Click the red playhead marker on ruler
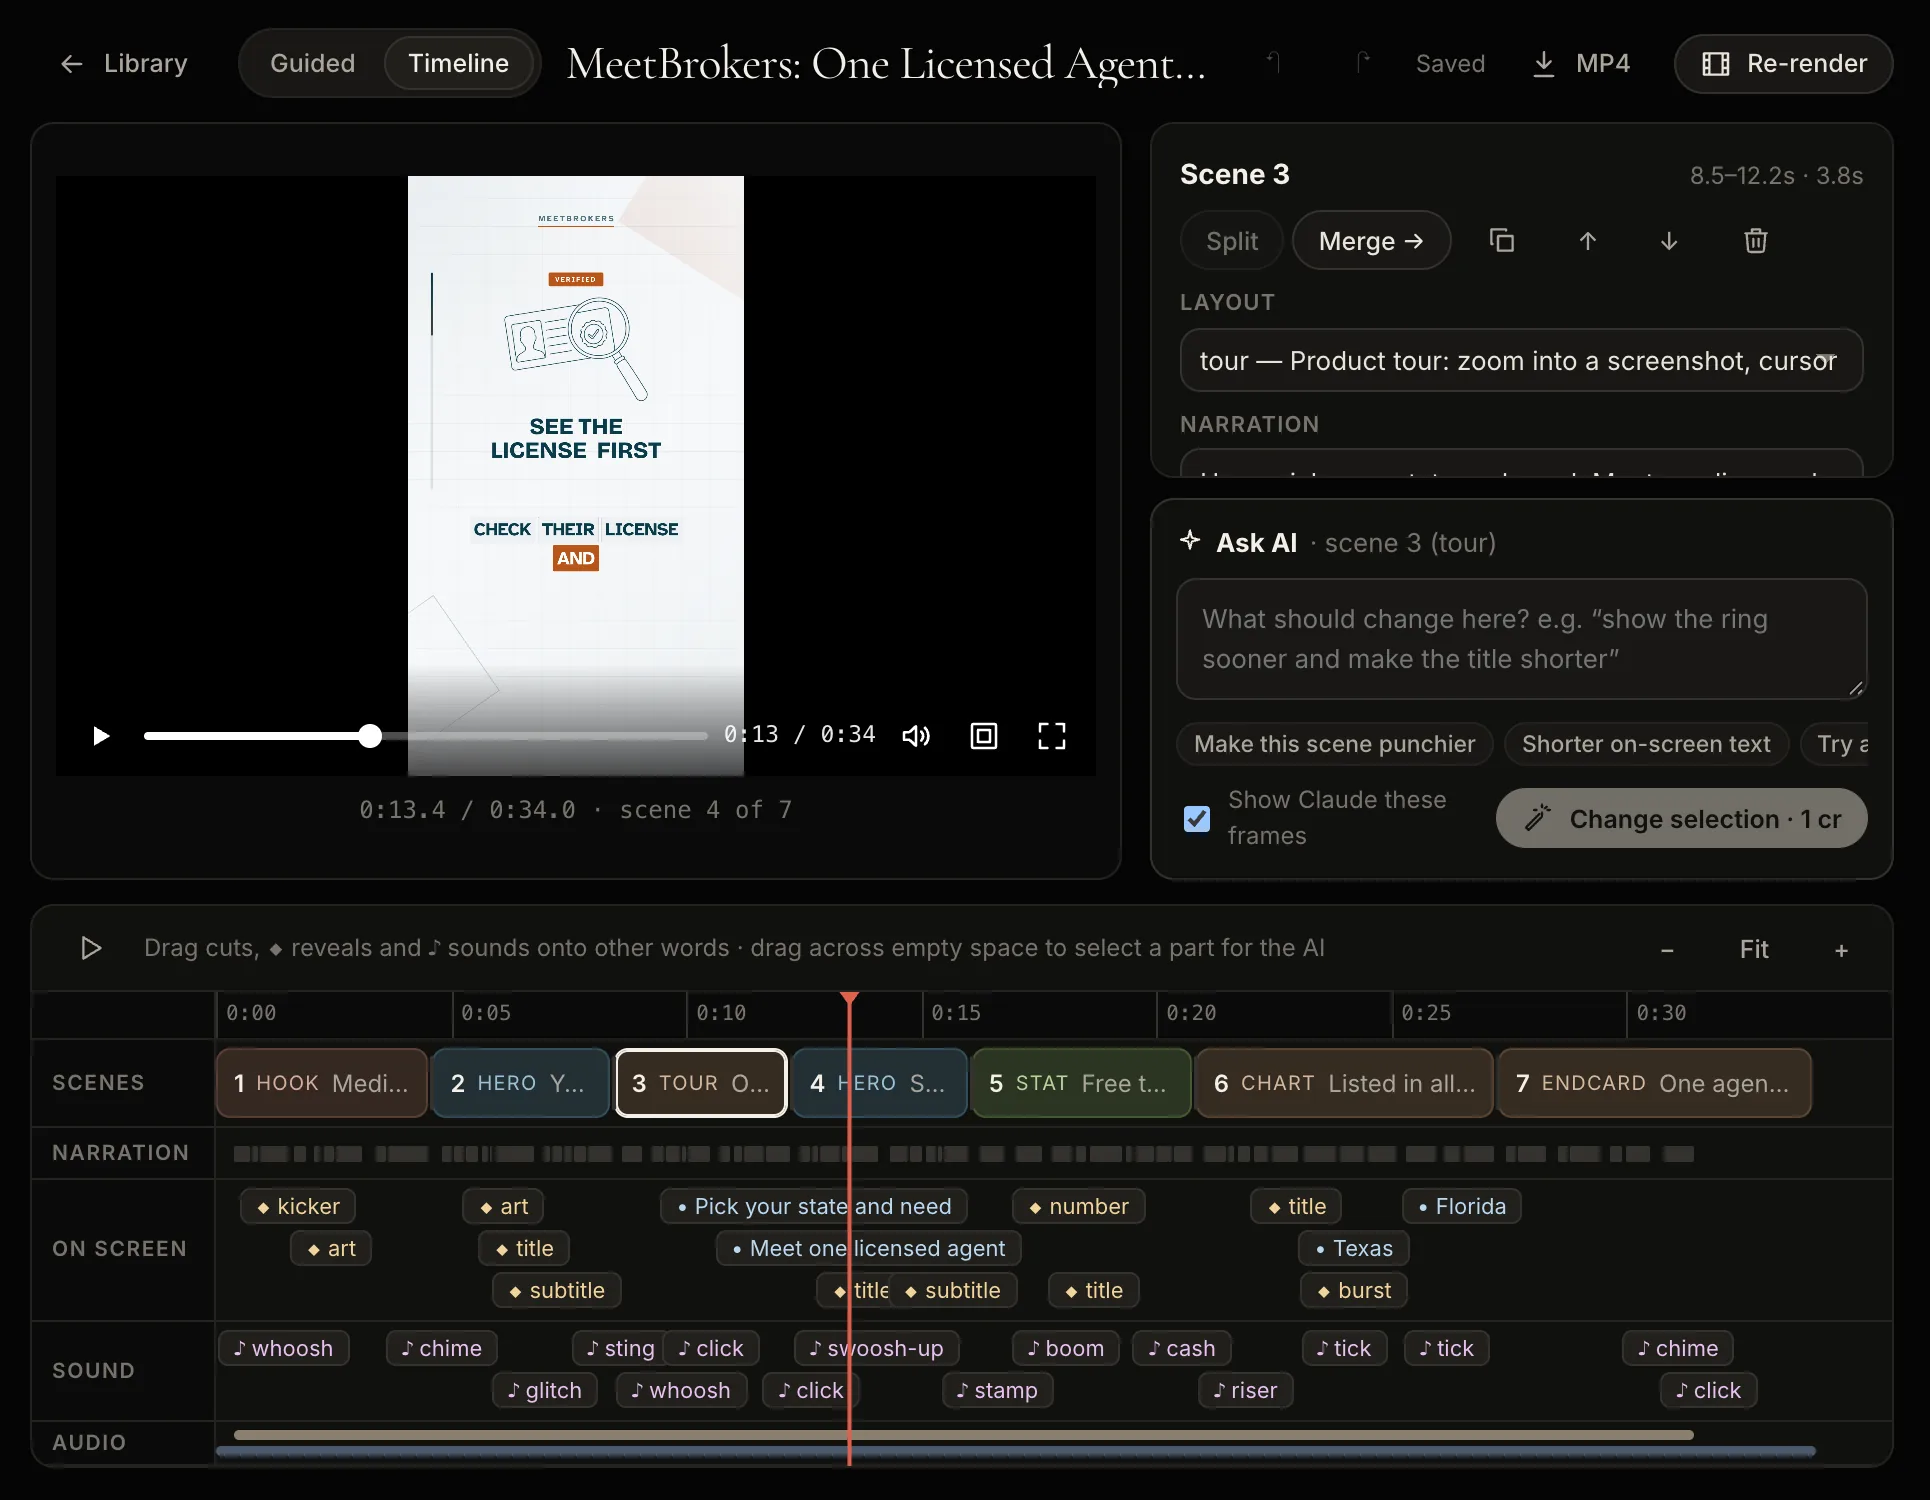1930x1500 pixels. point(849,998)
